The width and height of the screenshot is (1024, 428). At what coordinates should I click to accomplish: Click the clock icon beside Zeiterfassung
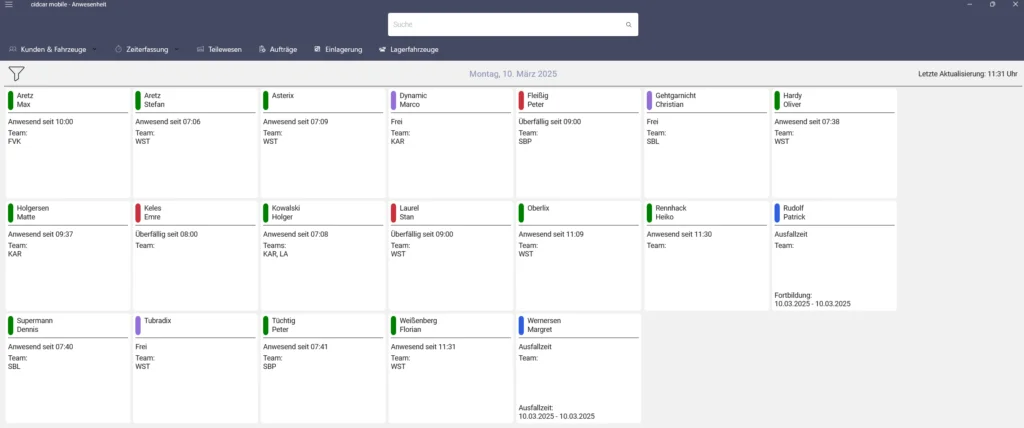[119, 49]
